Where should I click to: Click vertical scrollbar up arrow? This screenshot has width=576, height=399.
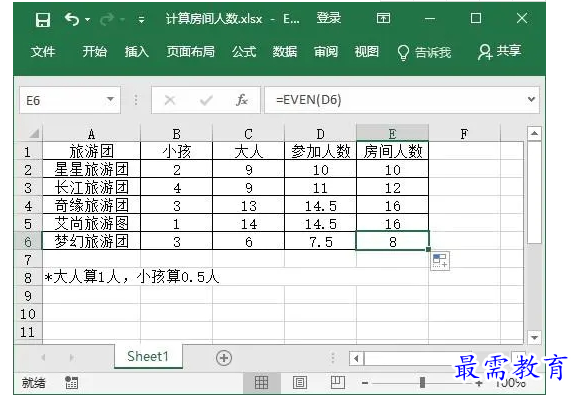coord(534,133)
